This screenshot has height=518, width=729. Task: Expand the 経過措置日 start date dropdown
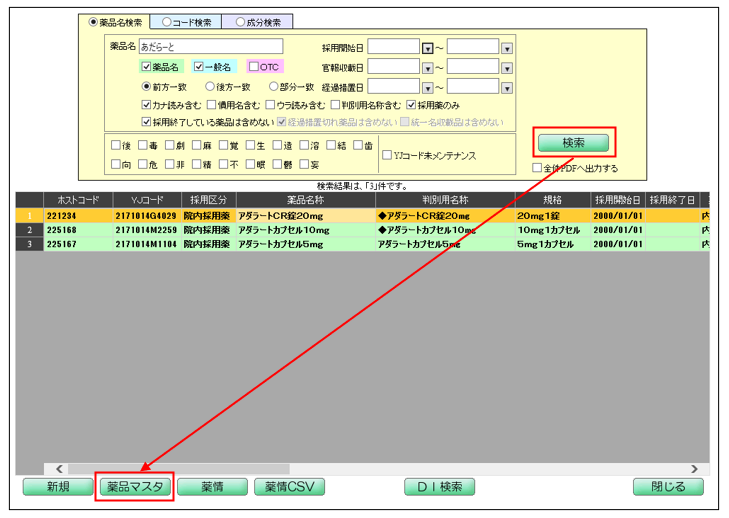tap(427, 87)
